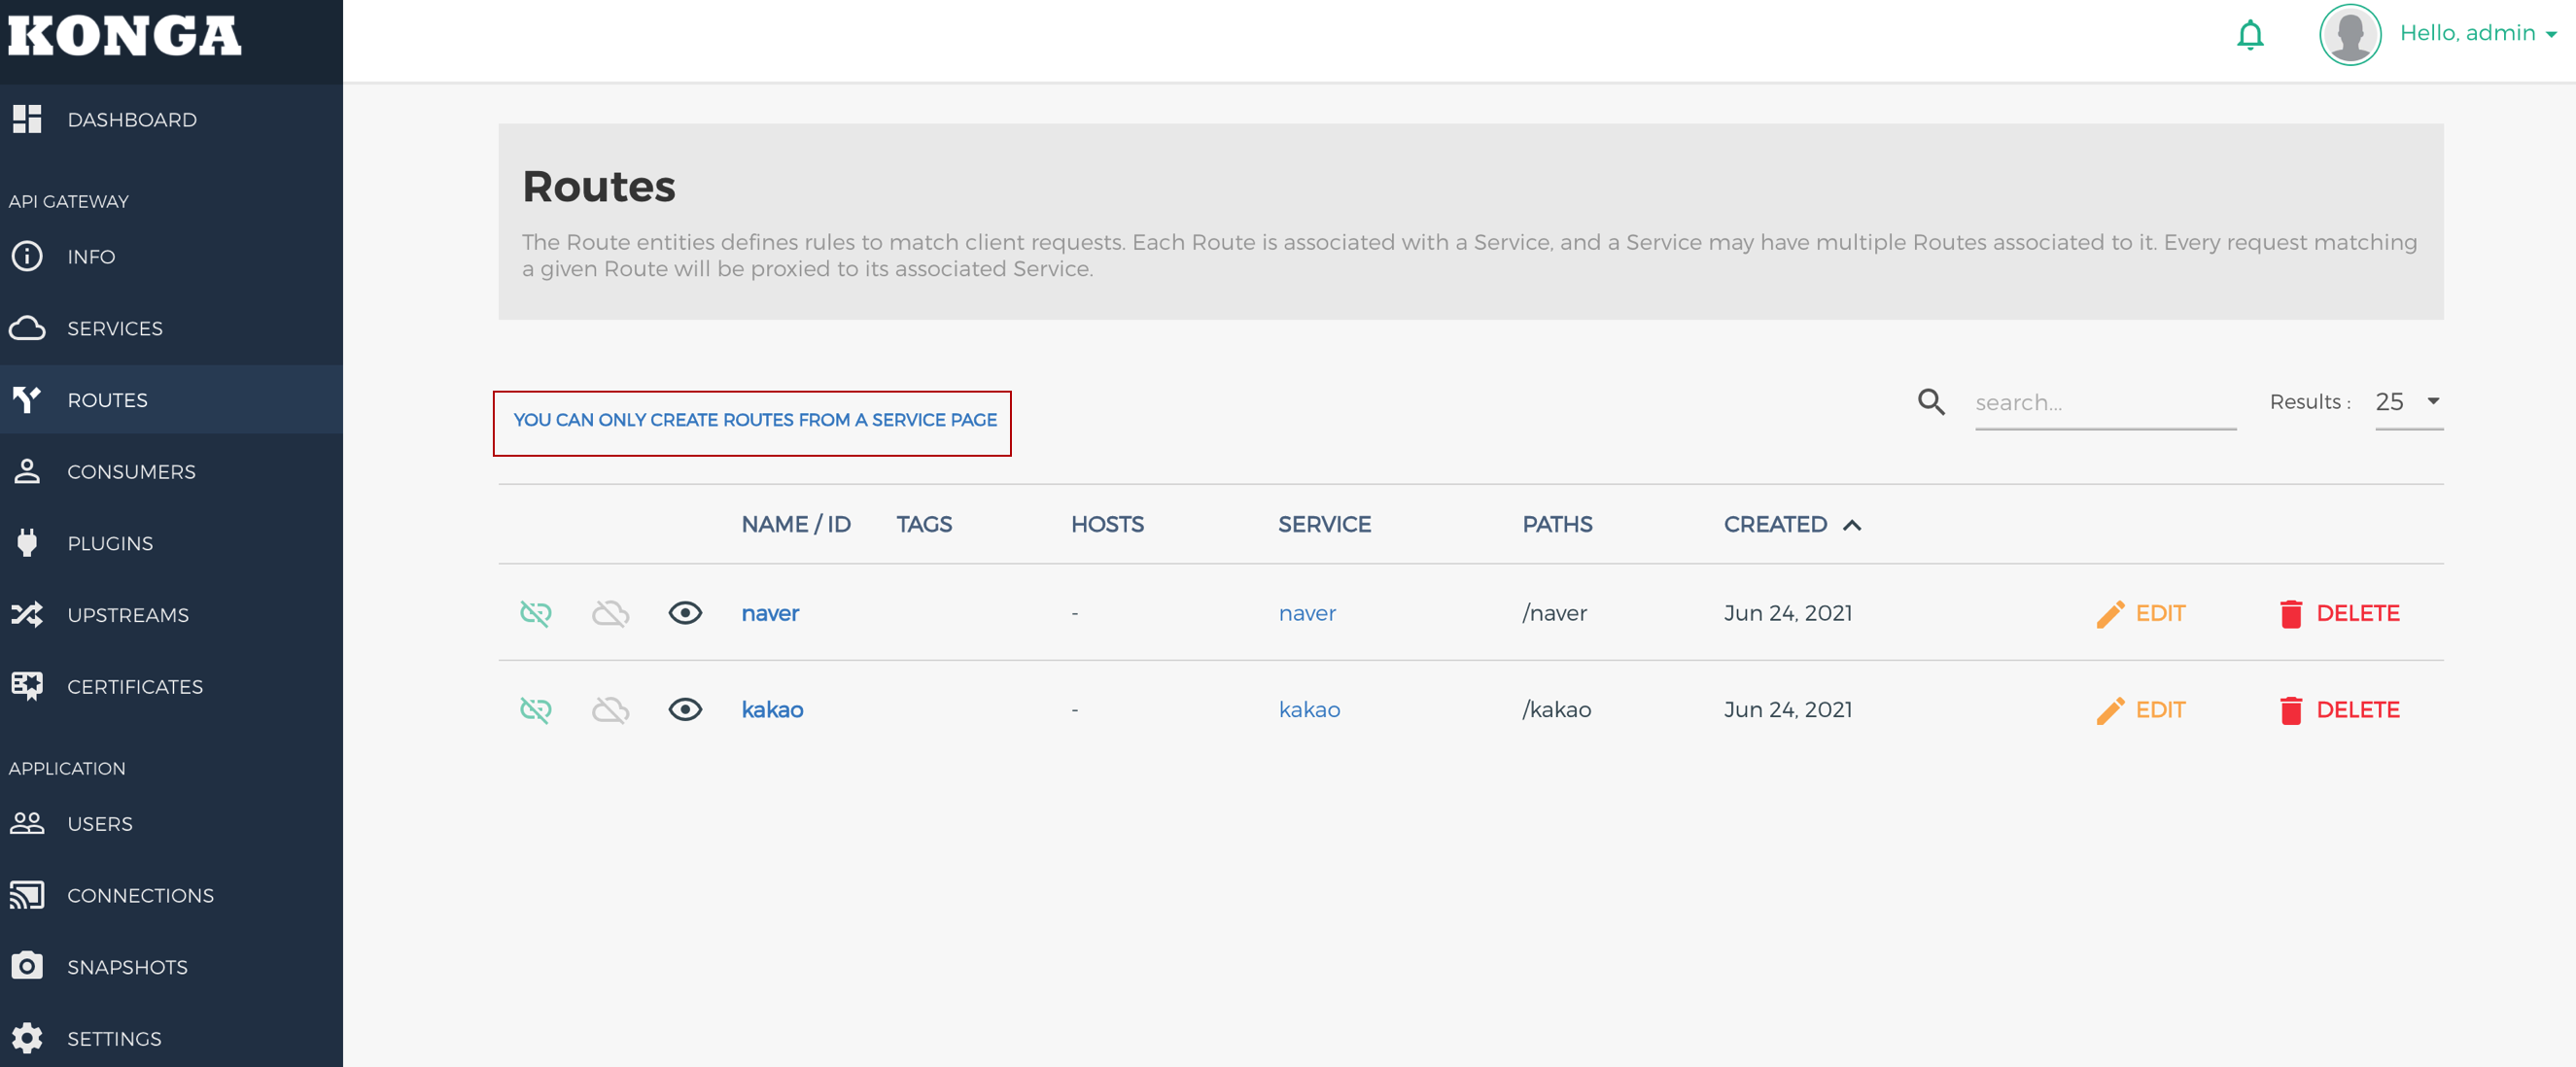Open the kakao service link
2576x1067 pixels.
click(1309, 710)
